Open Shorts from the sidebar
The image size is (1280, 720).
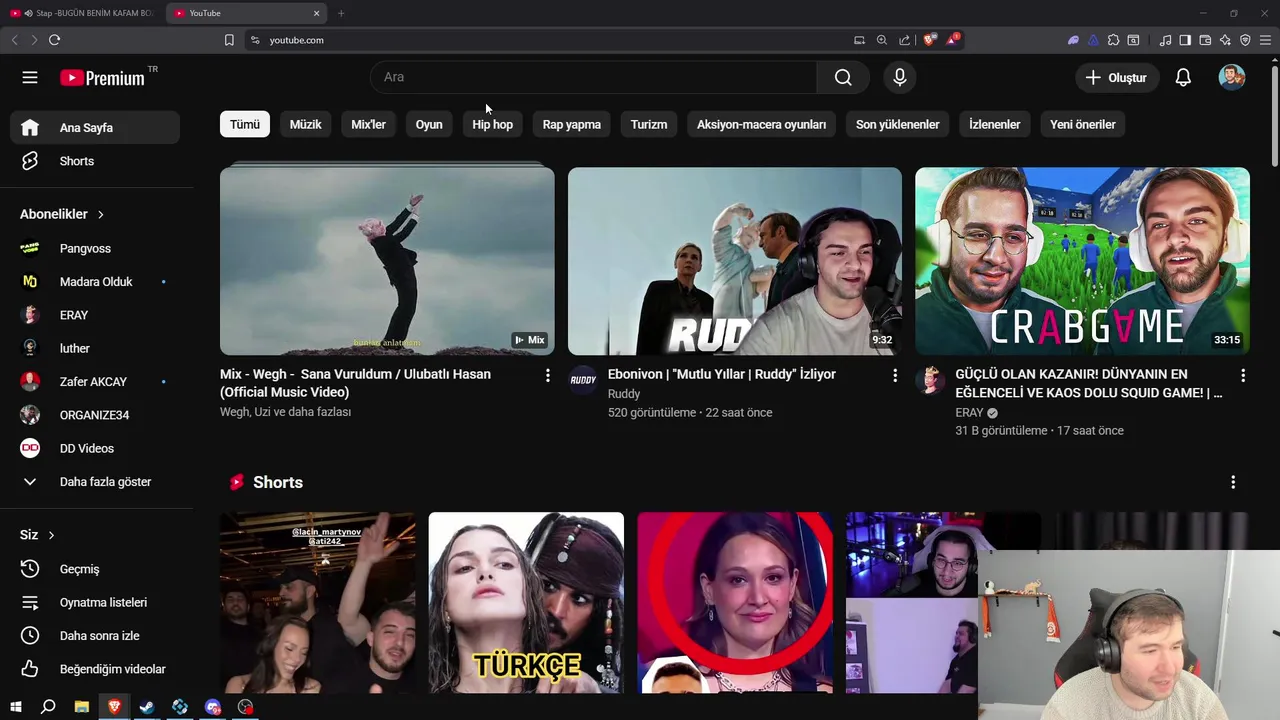click(x=95, y=161)
